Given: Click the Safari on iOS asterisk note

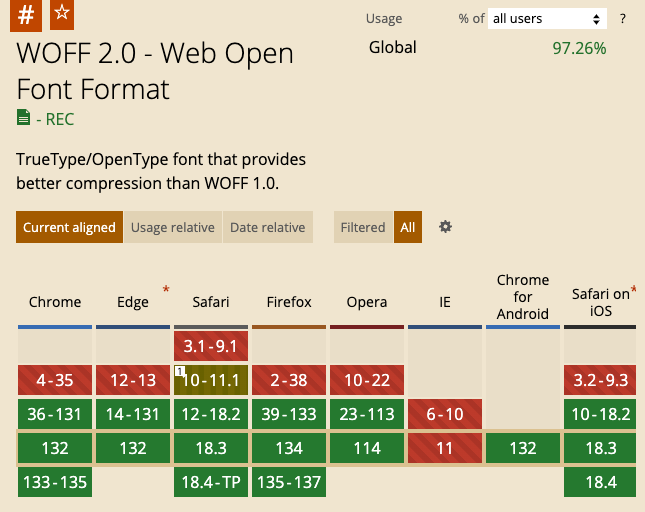Looking at the screenshot, I should point(633,290).
